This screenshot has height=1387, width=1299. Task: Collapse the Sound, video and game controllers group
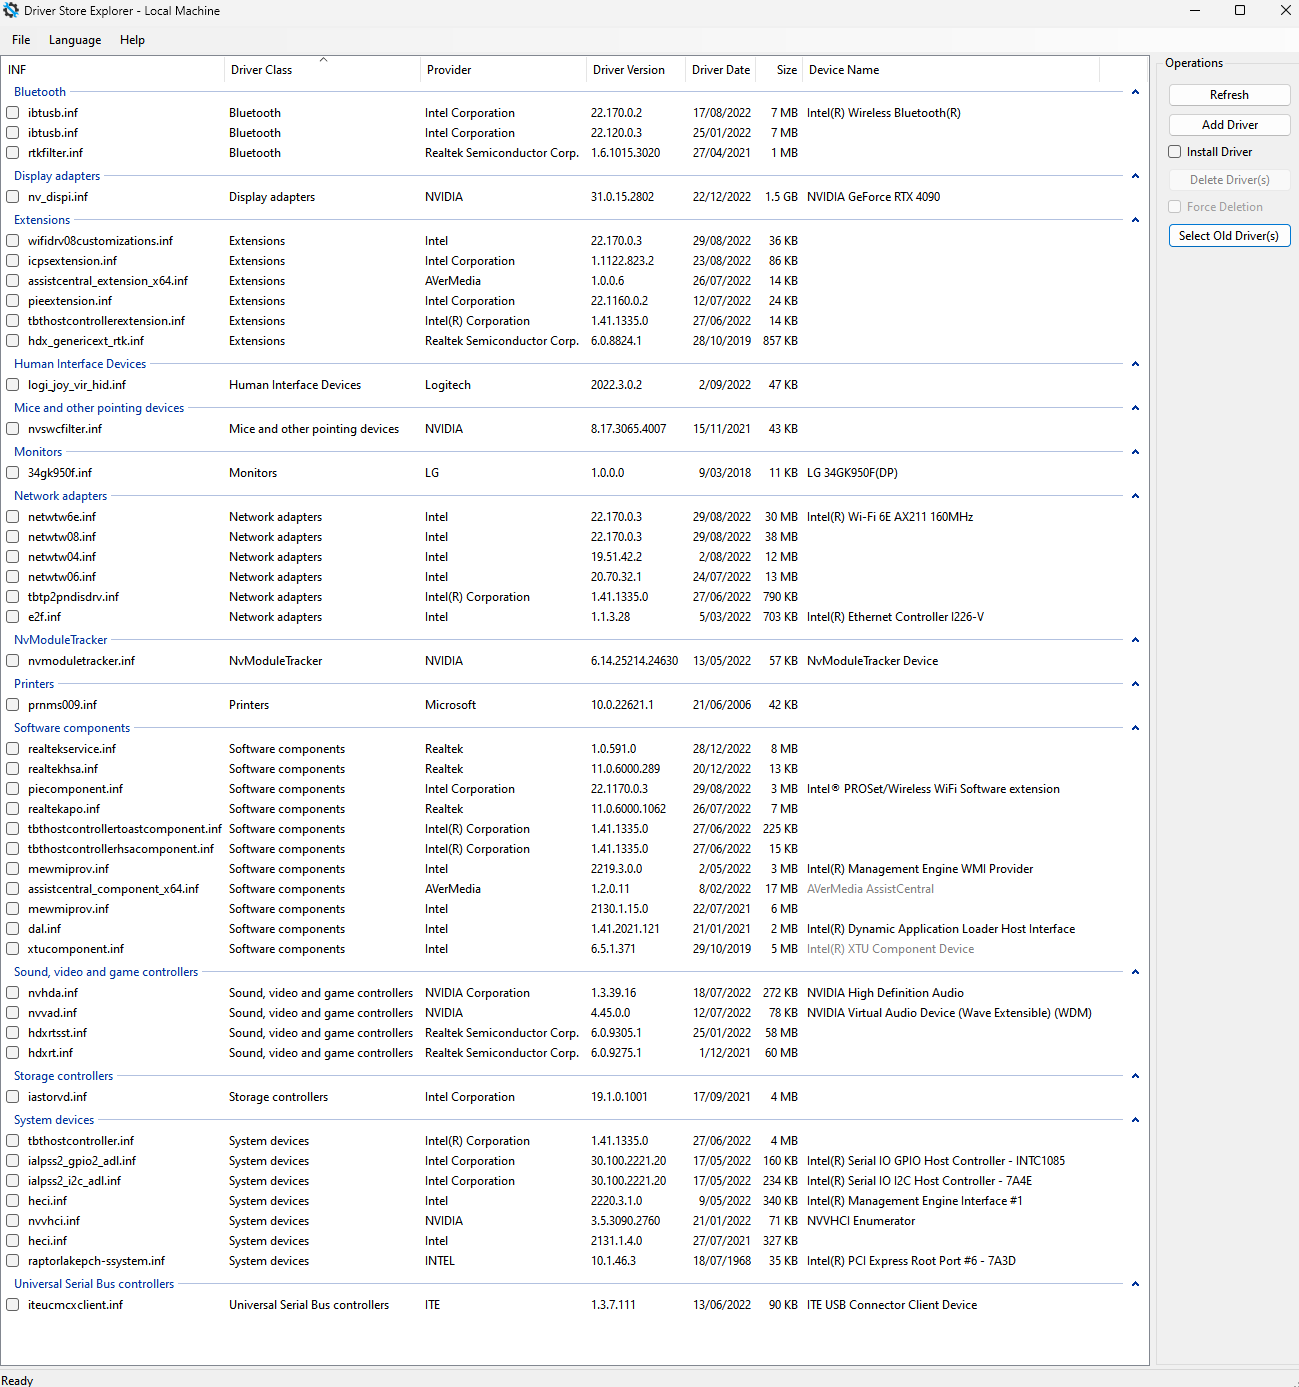coord(1135,971)
